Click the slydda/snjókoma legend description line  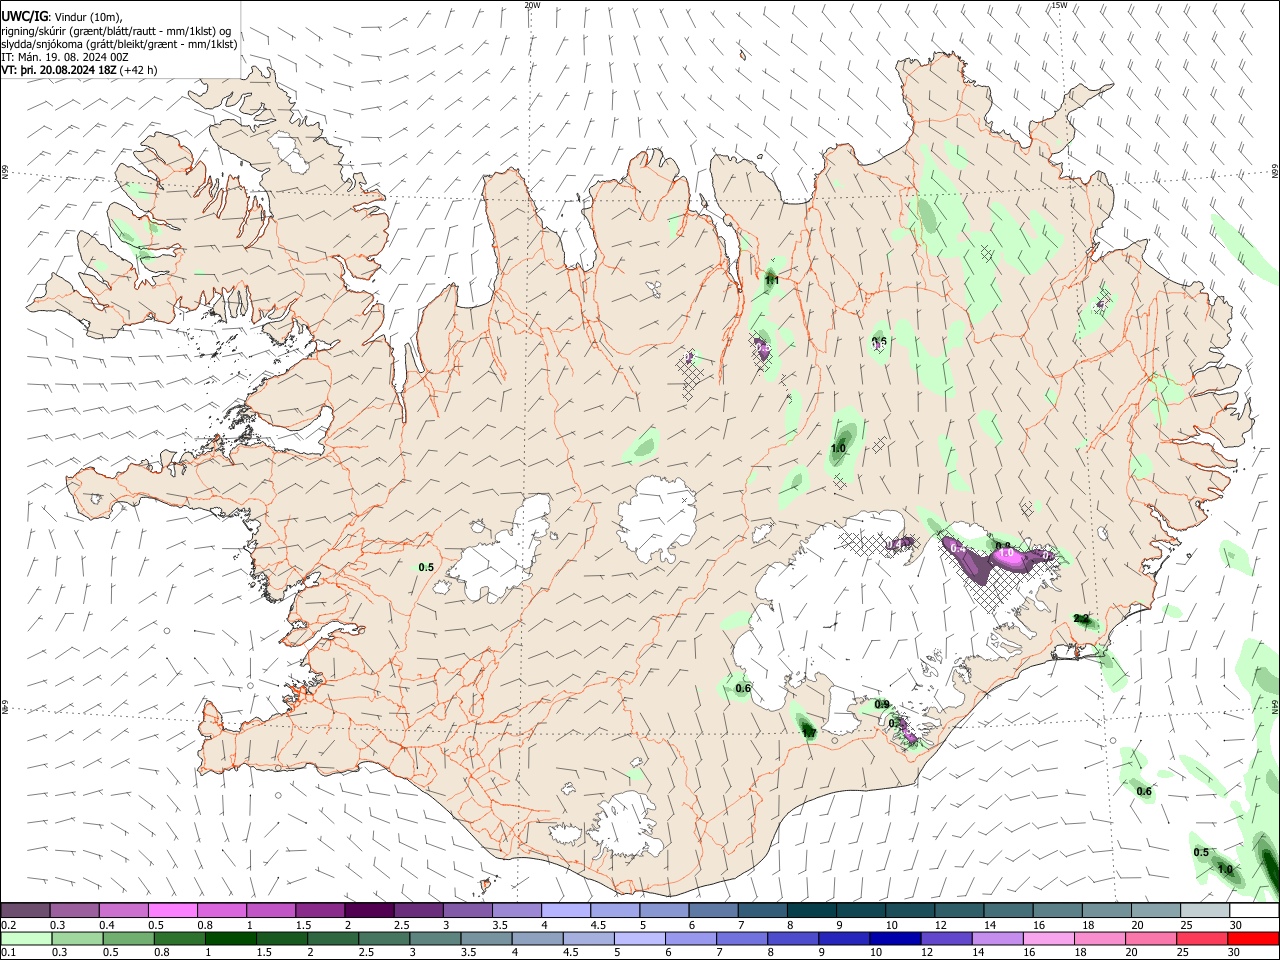click(119, 44)
